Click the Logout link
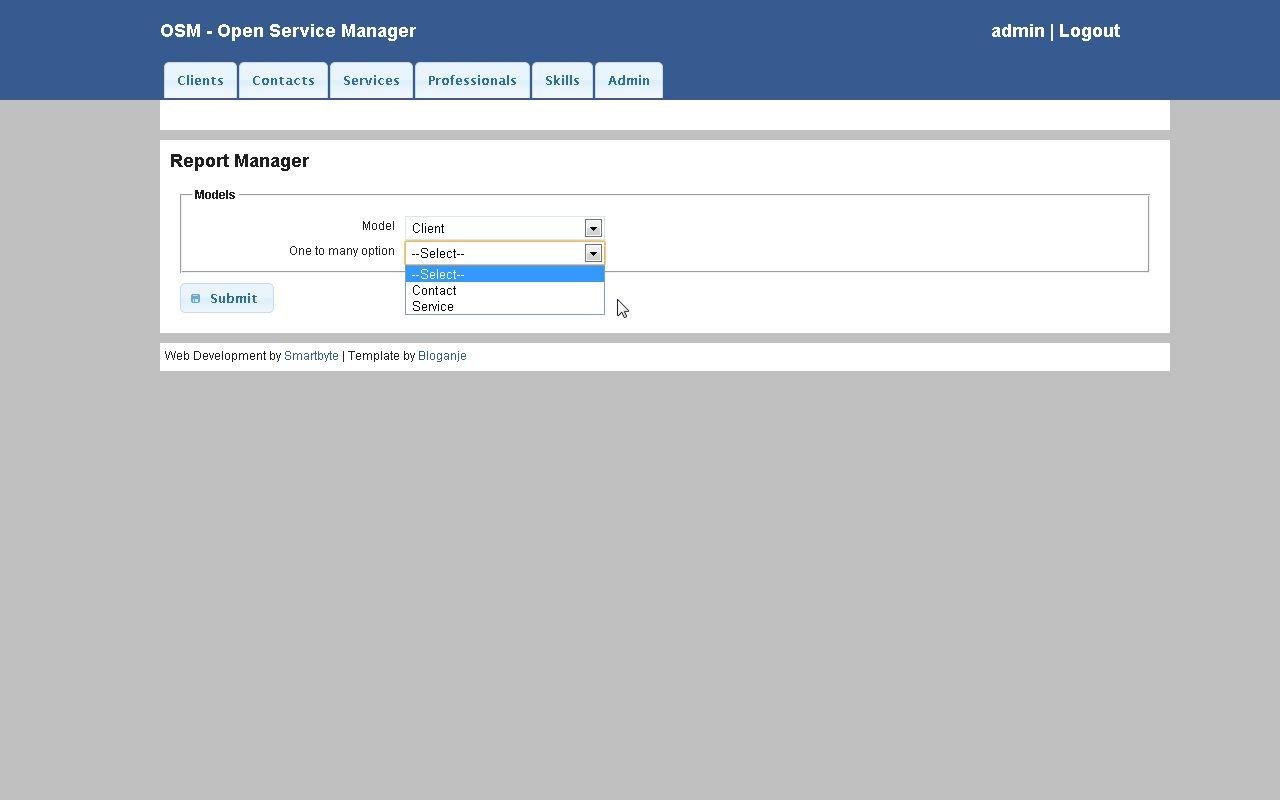This screenshot has height=800, width=1280. pyautogui.click(x=1089, y=31)
